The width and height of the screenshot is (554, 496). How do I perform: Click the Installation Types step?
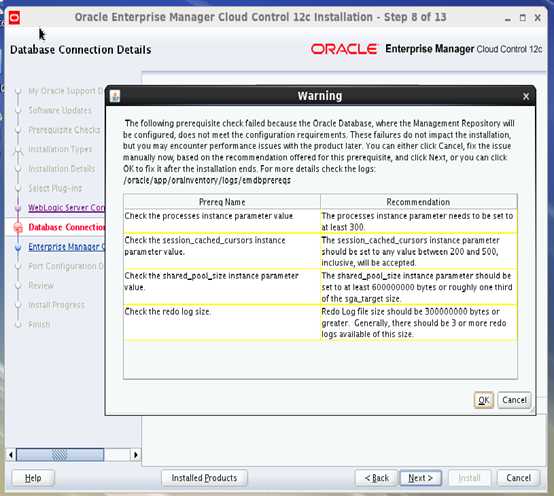click(60, 149)
